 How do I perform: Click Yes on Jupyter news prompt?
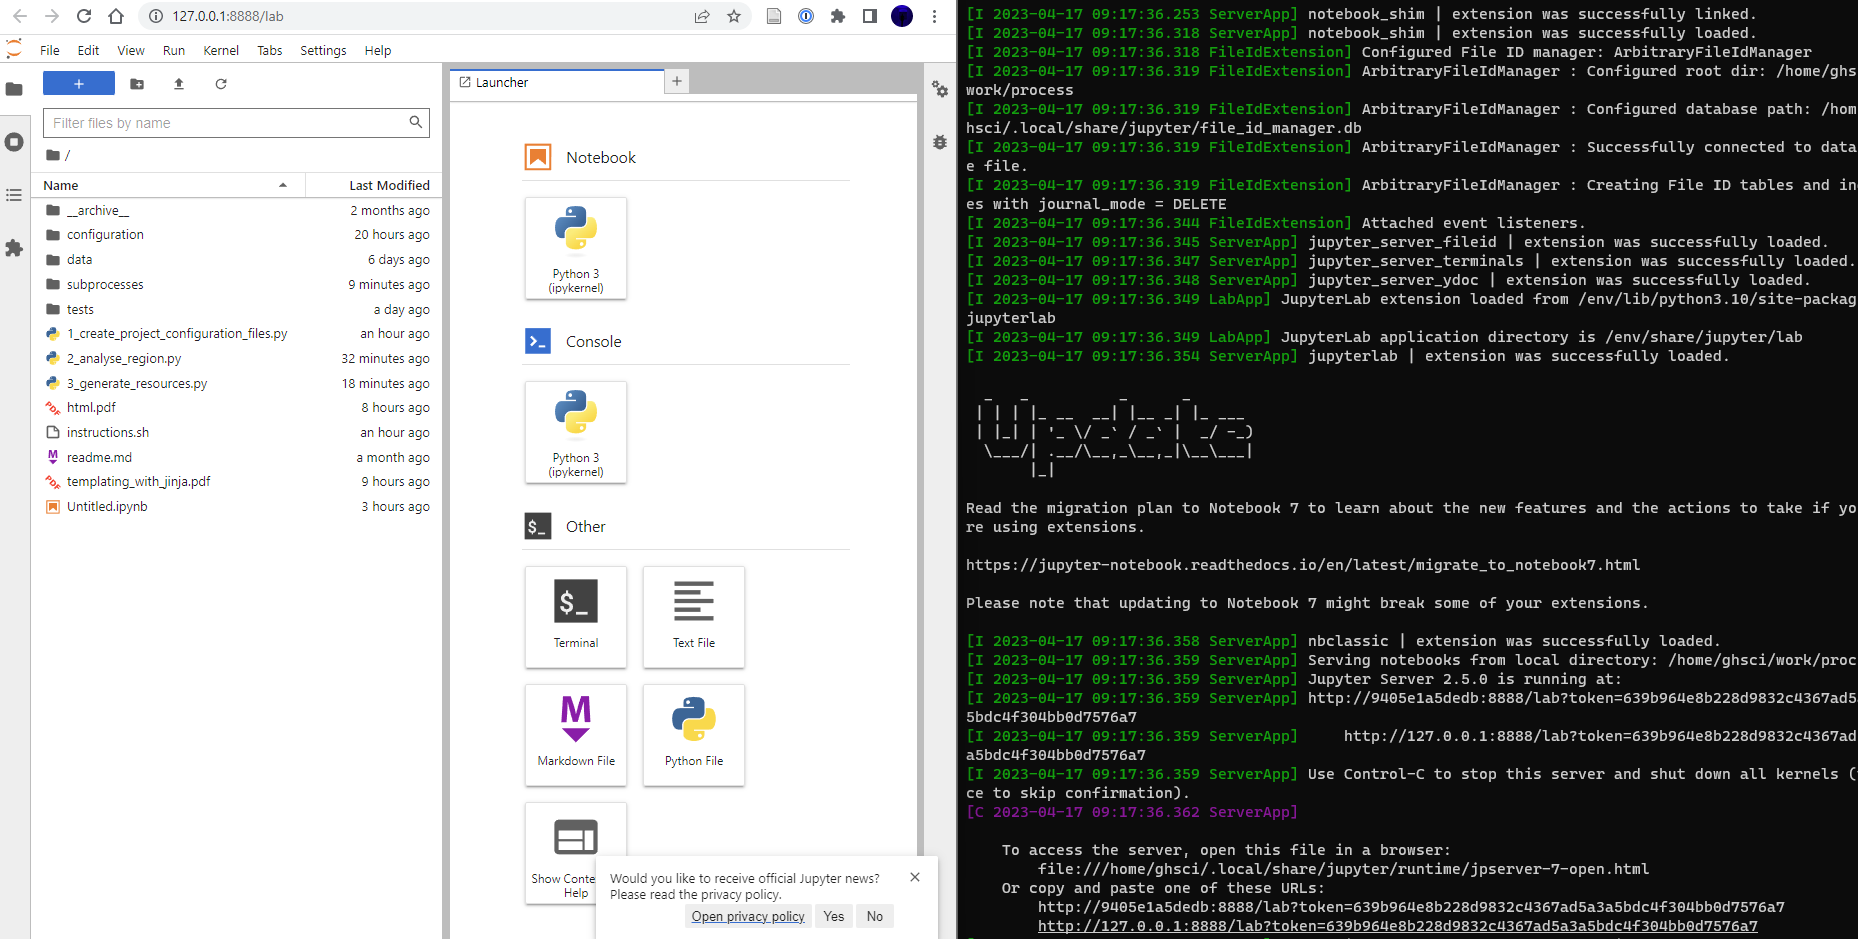(x=834, y=917)
